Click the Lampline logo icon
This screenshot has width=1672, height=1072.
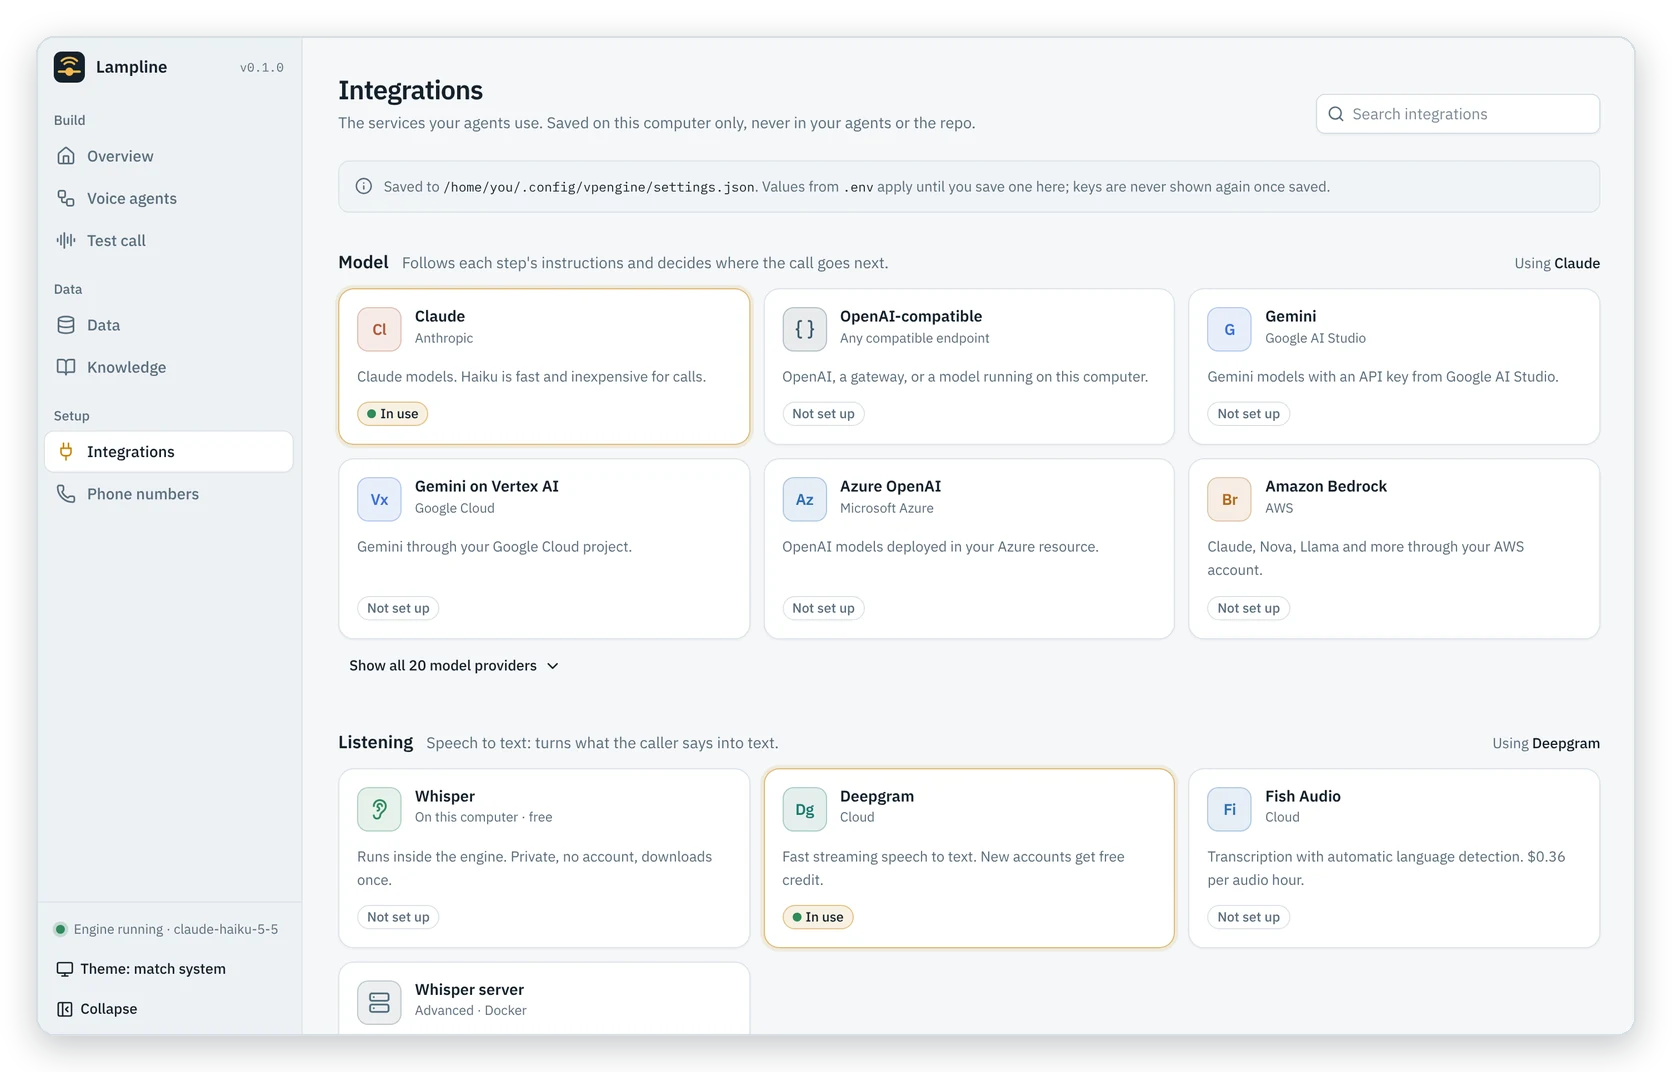click(69, 67)
